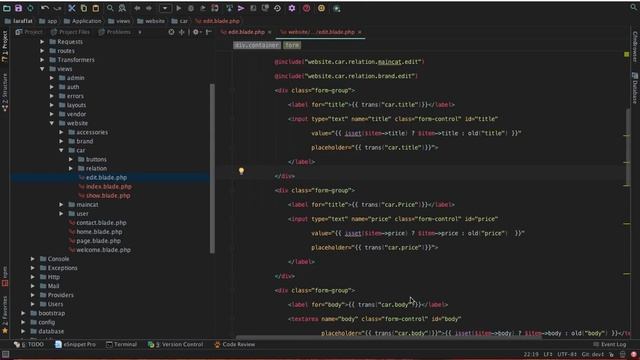The width and height of the screenshot is (640, 360).
Task: Click the Open folder toolbar icon
Action: 7,8
